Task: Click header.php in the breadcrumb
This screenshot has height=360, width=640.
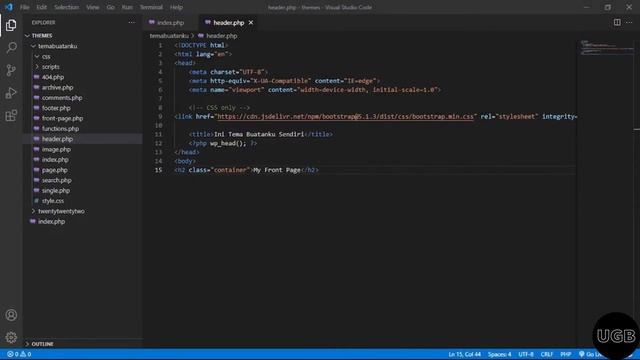Action: pyautogui.click(x=222, y=36)
